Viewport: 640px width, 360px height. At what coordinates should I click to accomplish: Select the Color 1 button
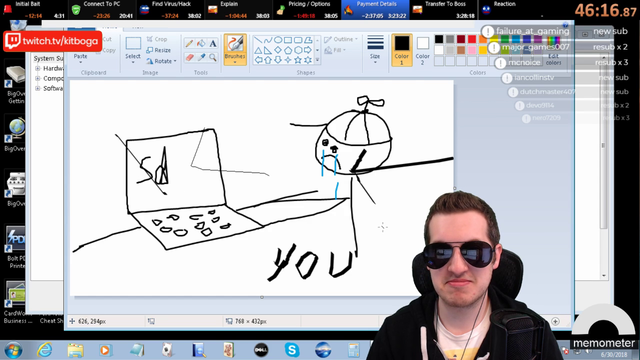click(x=402, y=49)
